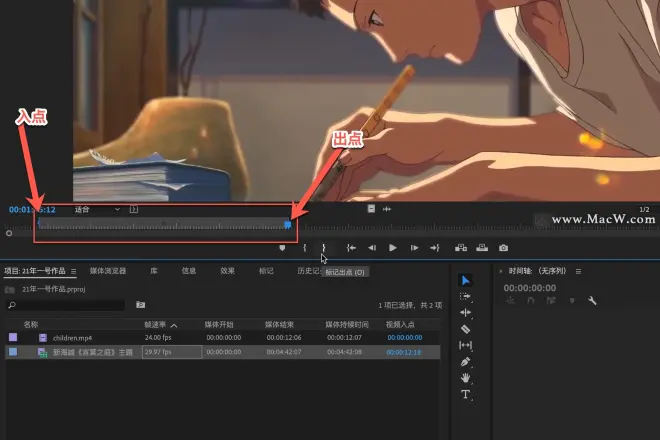Image resolution: width=660 pixels, height=440 pixels.
Task: Open the project panel hamburger menu
Action: [74, 272]
